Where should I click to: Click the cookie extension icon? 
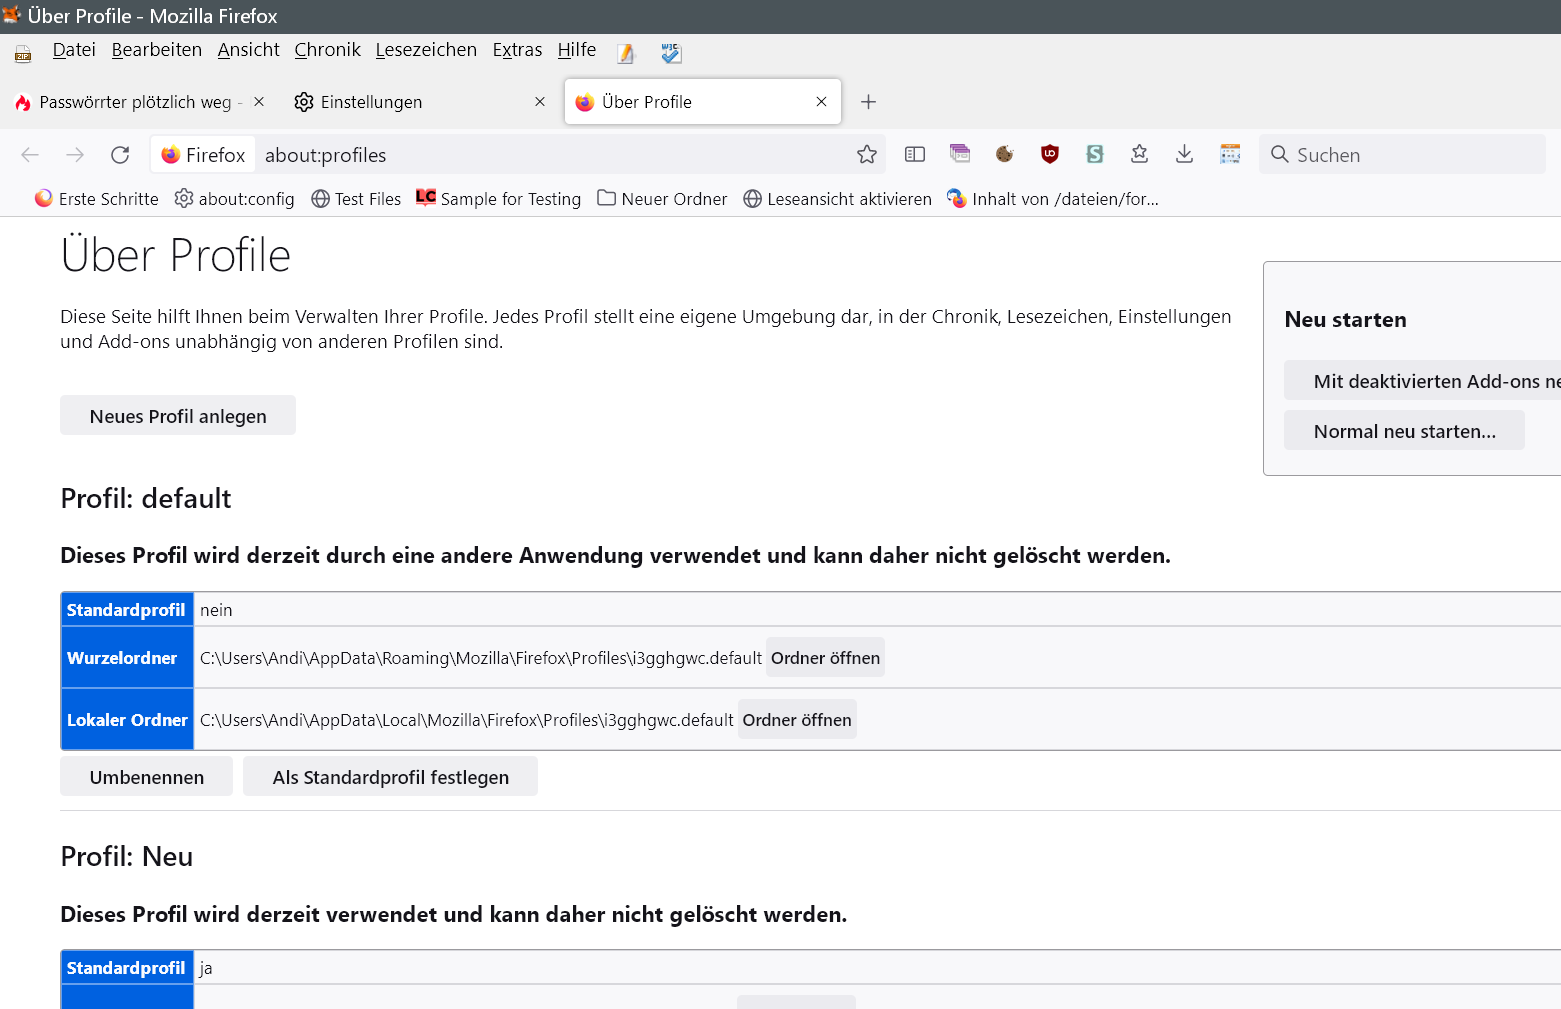1004,154
